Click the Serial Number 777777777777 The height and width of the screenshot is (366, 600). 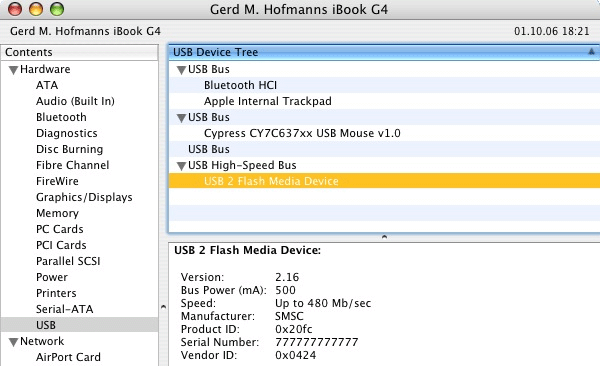click(x=316, y=342)
